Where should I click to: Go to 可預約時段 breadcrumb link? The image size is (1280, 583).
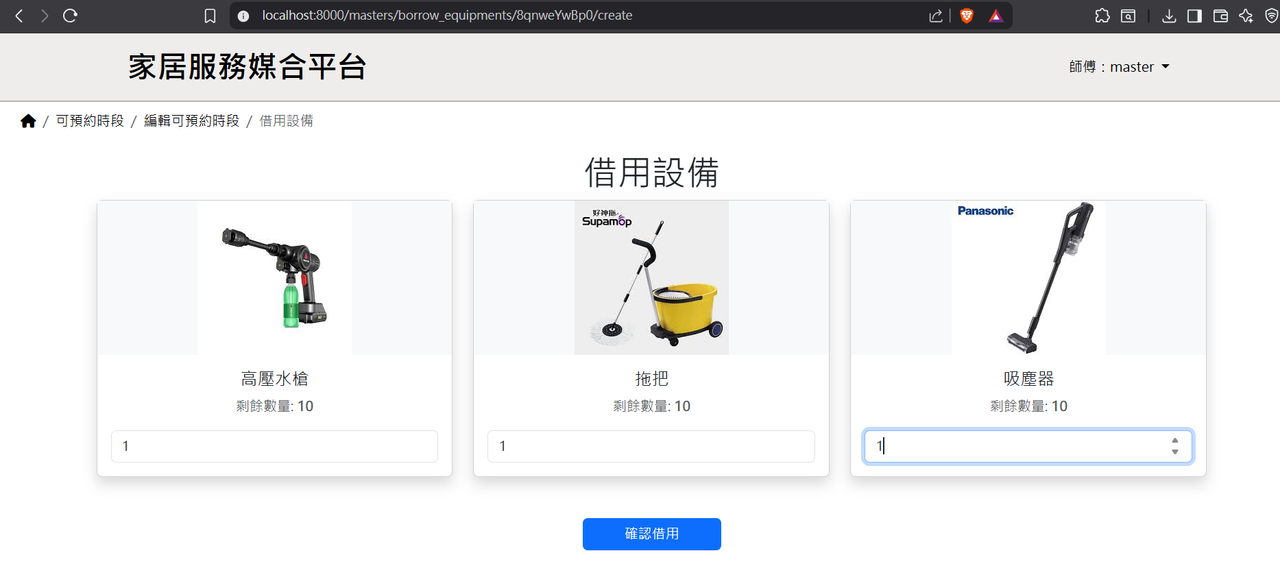(90, 121)
